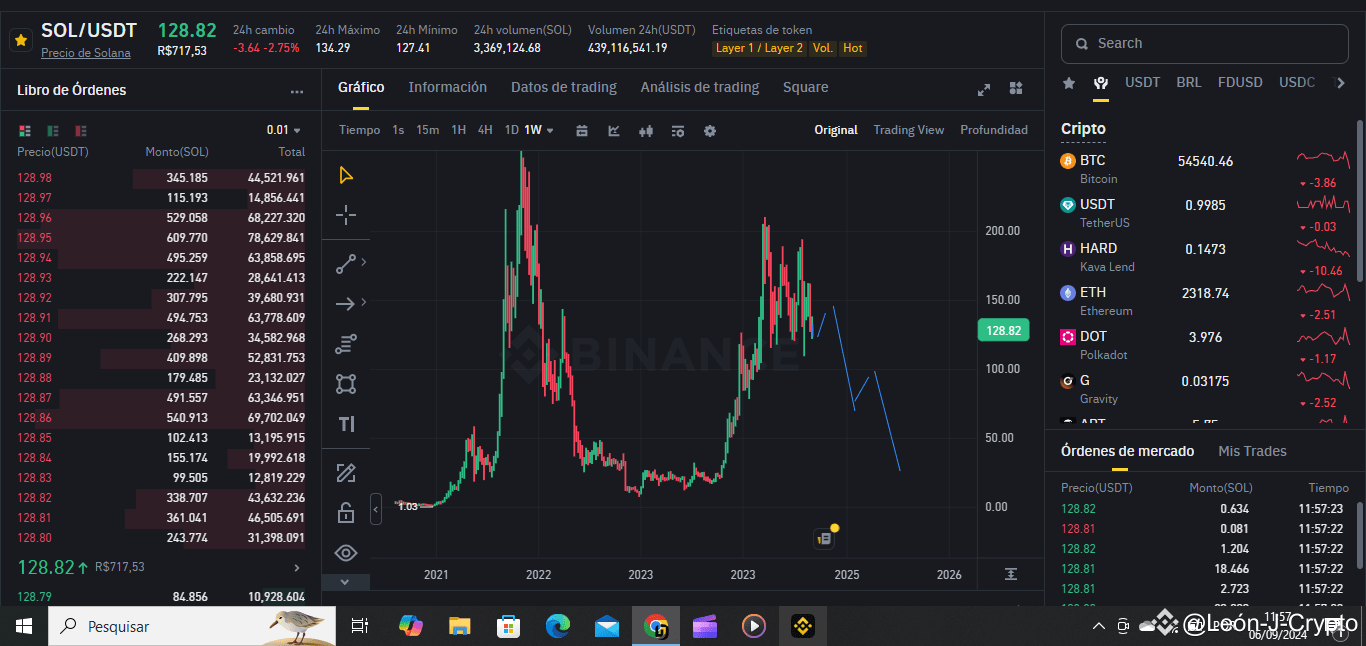Select the 4H chart interval
This screenshot has width=1366, height=646.
point(485,130)
